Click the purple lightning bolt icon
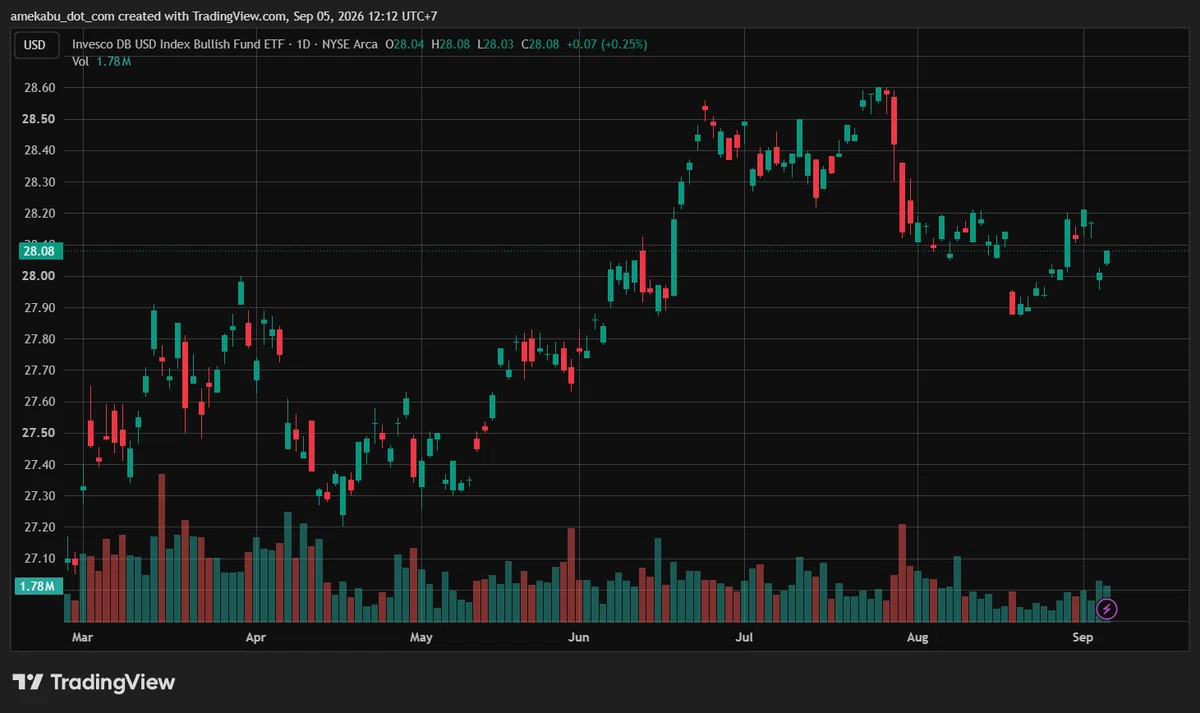This screenshot has width=1200, height=713. pyautogui.click(x=1106, y=608)
